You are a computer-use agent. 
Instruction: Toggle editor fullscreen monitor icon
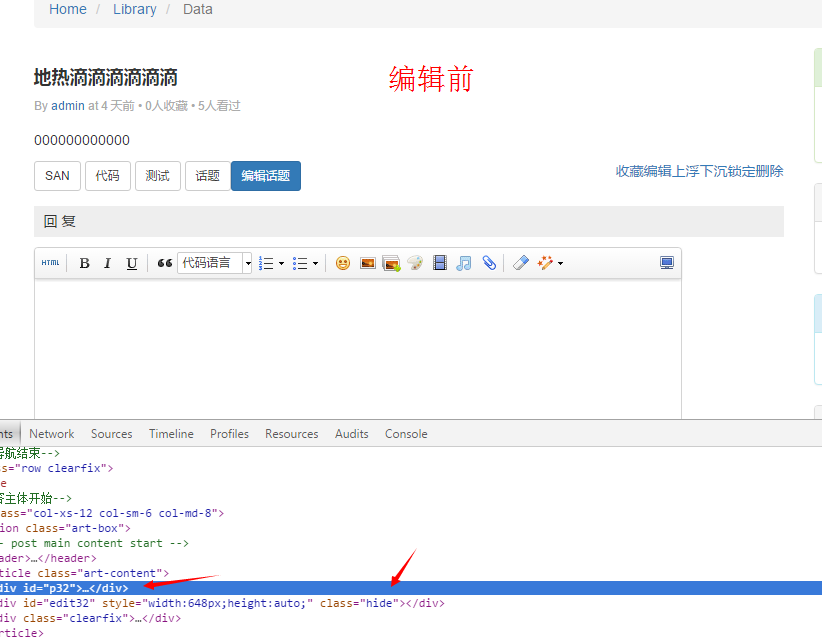pyautogui.click(x=667, y=263)
